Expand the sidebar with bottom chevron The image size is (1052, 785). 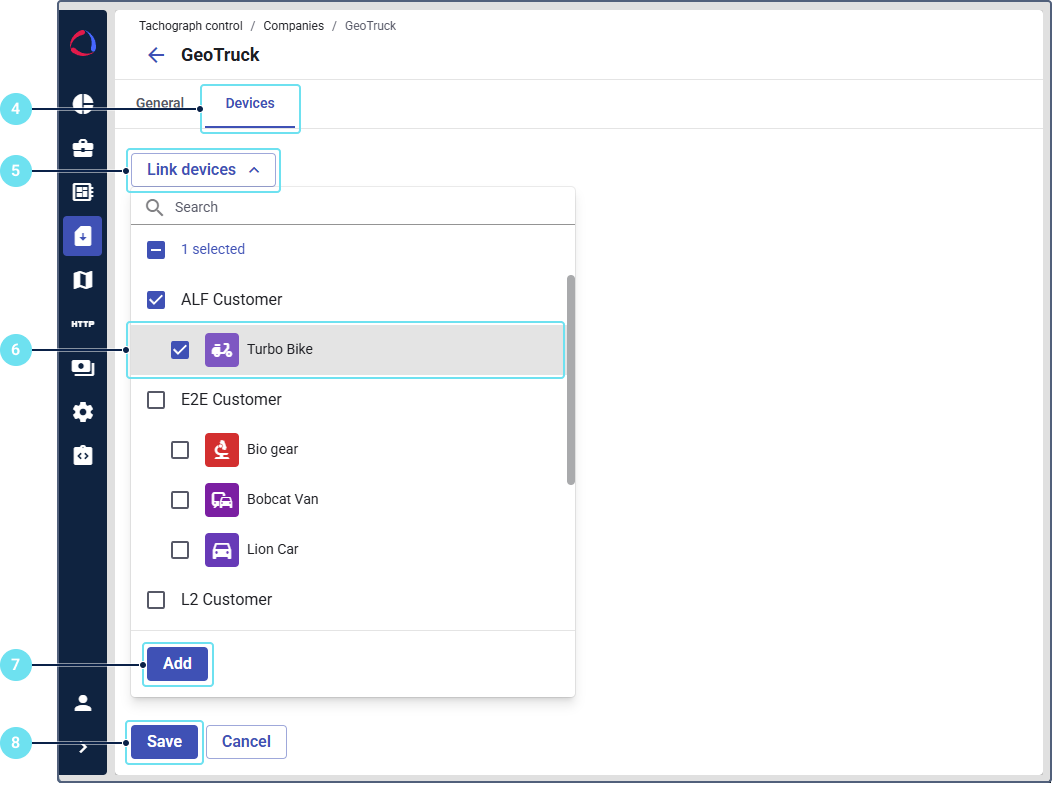(x=83, y=746)
